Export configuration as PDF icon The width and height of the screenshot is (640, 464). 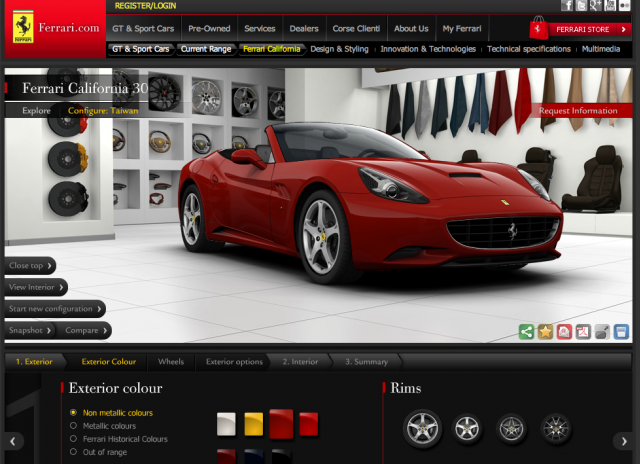coord(583,332)
